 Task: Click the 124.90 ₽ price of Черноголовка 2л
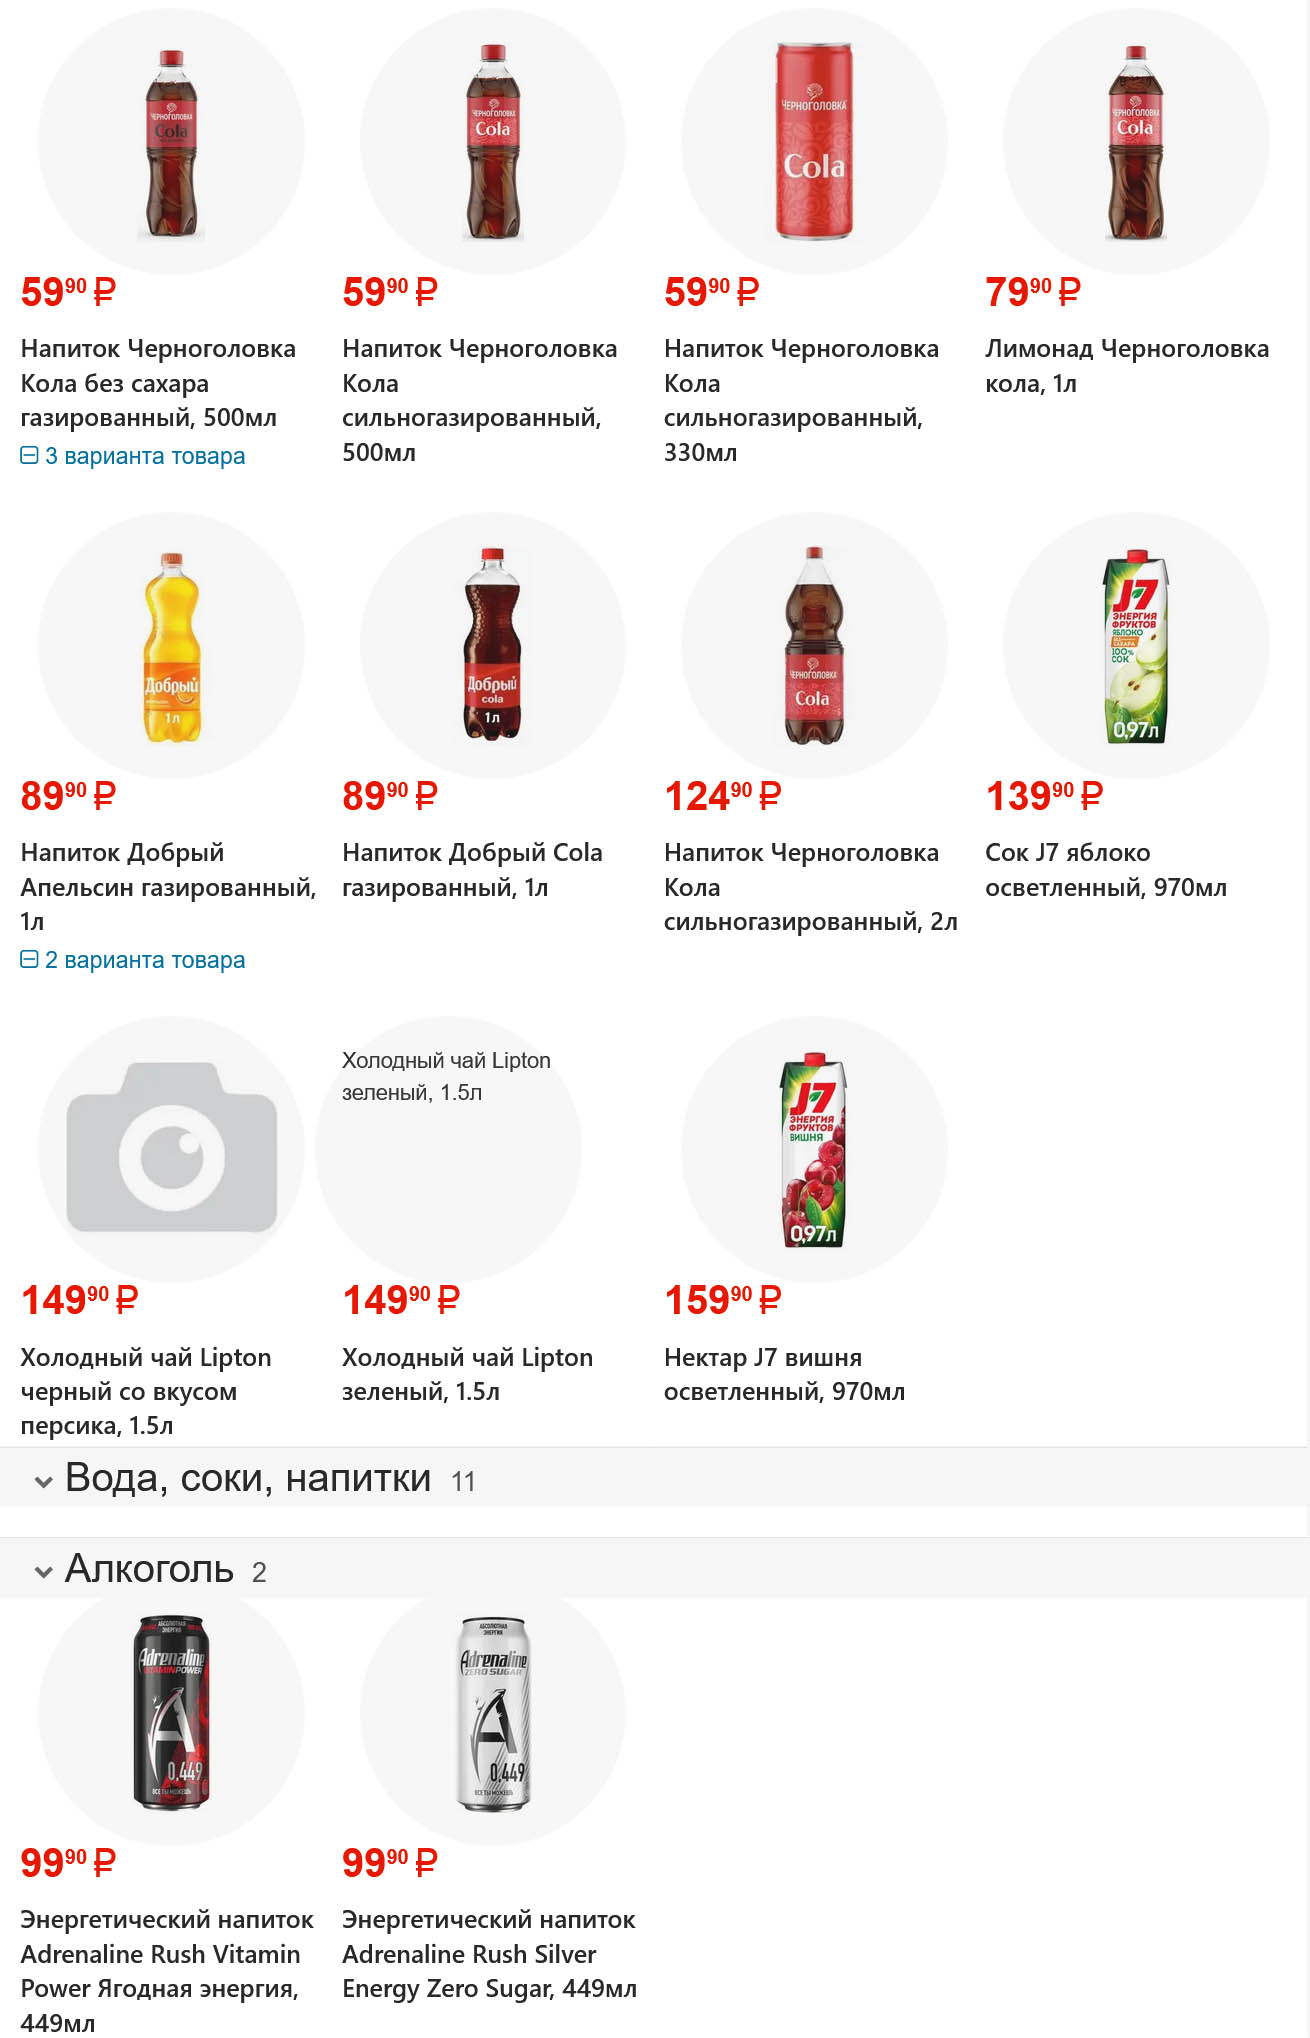tap(722, 797)
